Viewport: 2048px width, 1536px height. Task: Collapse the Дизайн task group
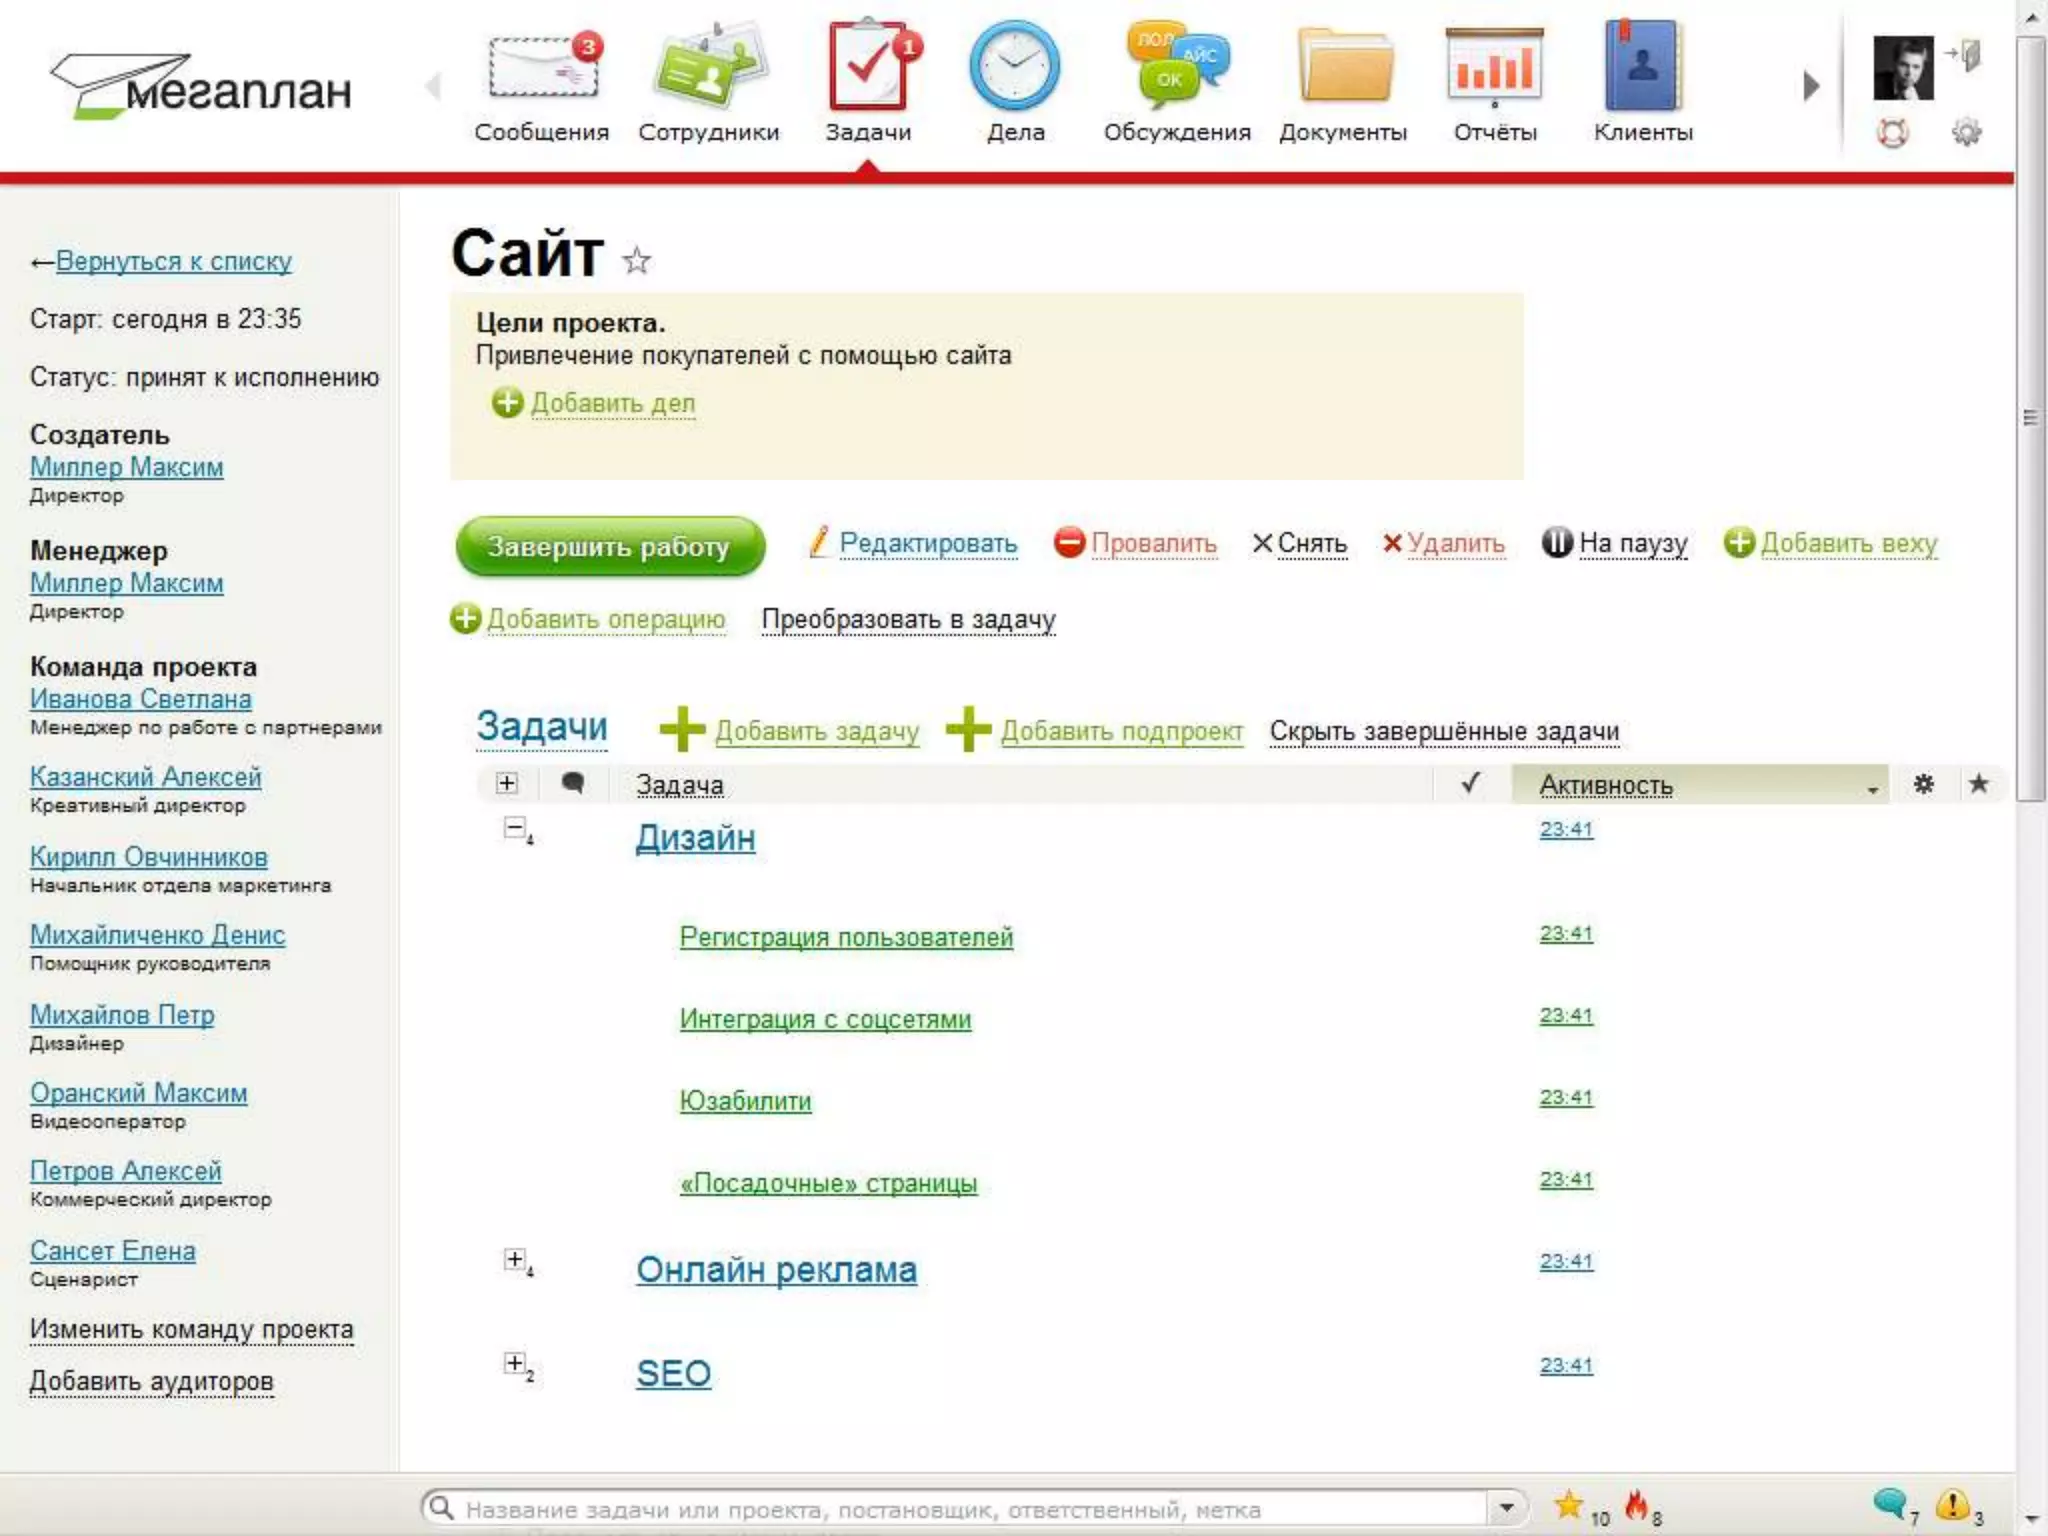514,828
